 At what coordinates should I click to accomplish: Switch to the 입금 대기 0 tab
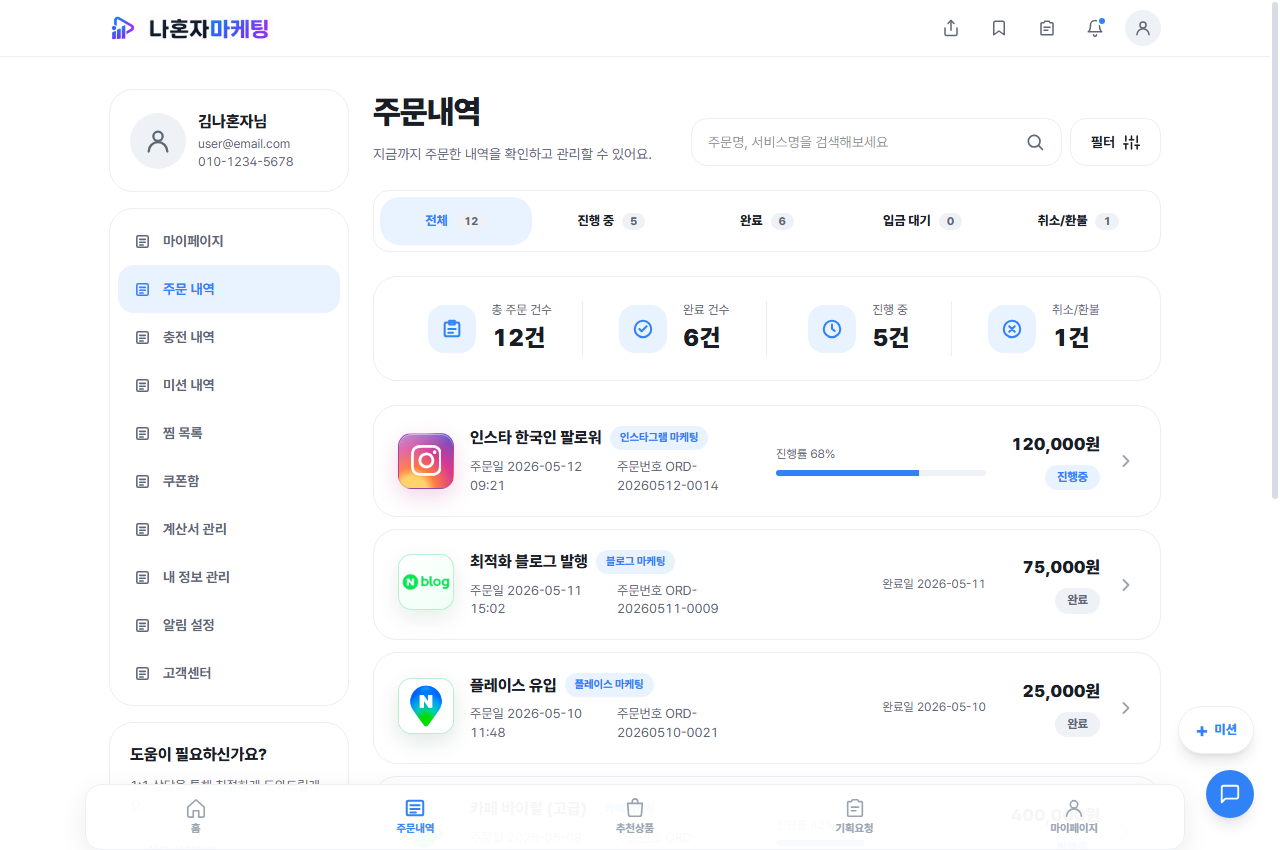click(x=921, y=221)
